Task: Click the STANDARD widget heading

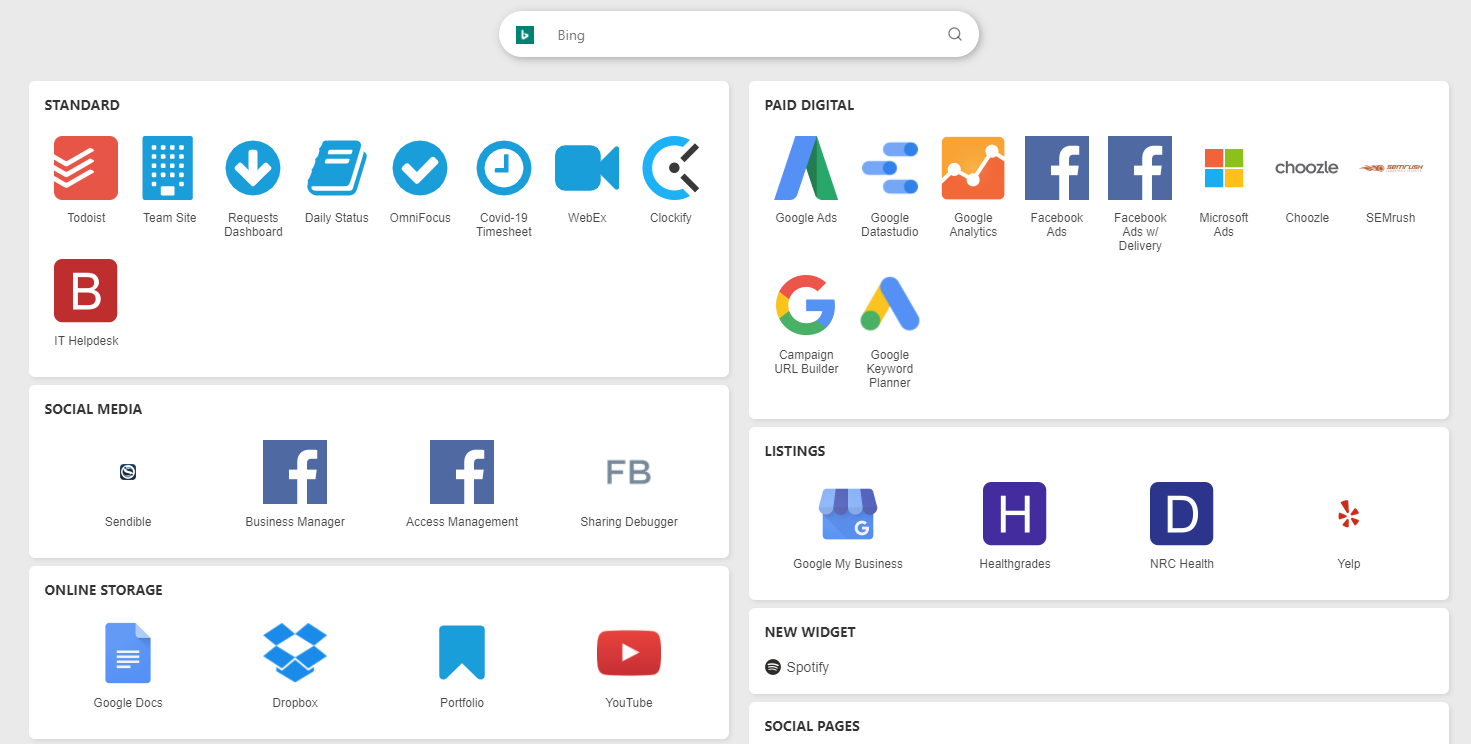Action: pyautogui.click(x=82, y=105)
